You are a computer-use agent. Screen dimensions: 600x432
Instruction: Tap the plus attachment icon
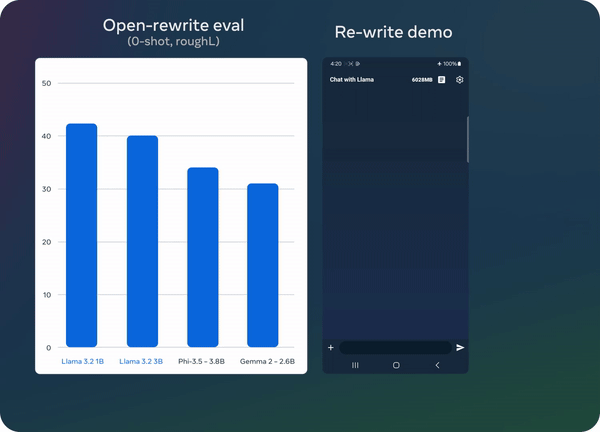coord(331,347)
